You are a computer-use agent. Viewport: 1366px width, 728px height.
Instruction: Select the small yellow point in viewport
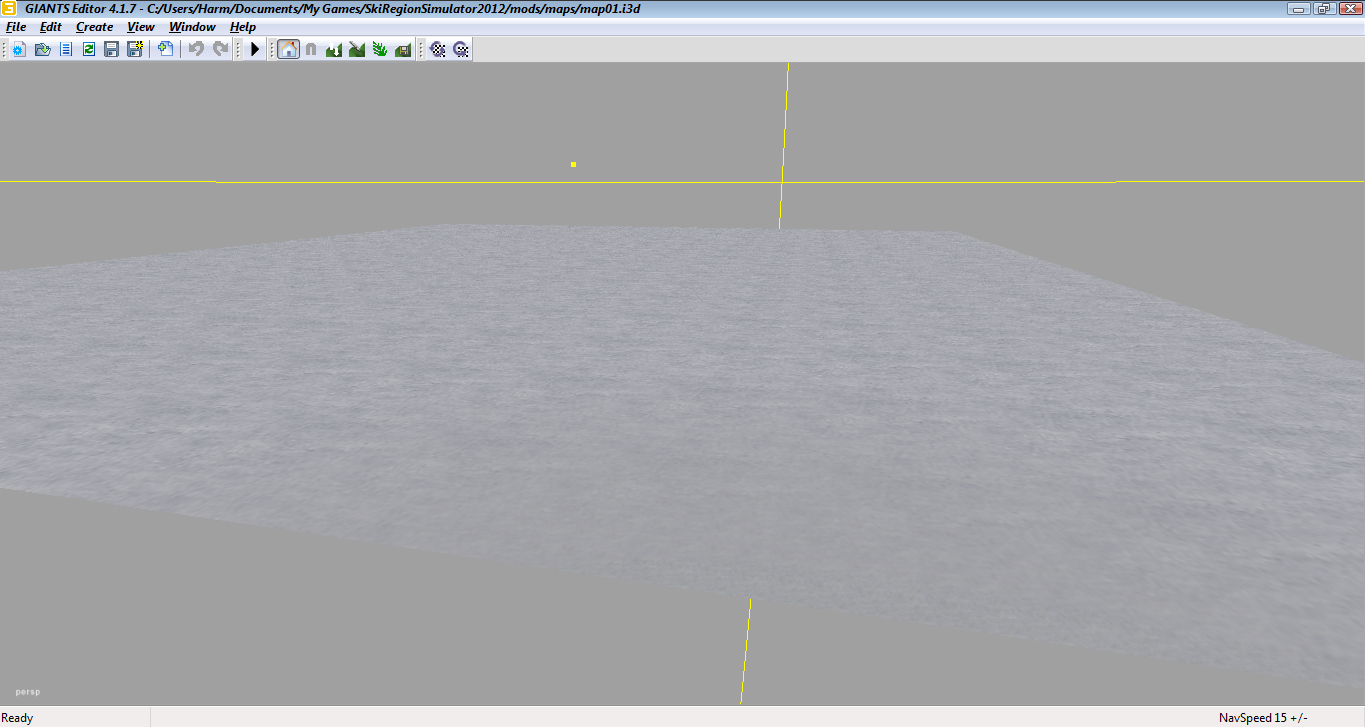[x=573, y=164]
